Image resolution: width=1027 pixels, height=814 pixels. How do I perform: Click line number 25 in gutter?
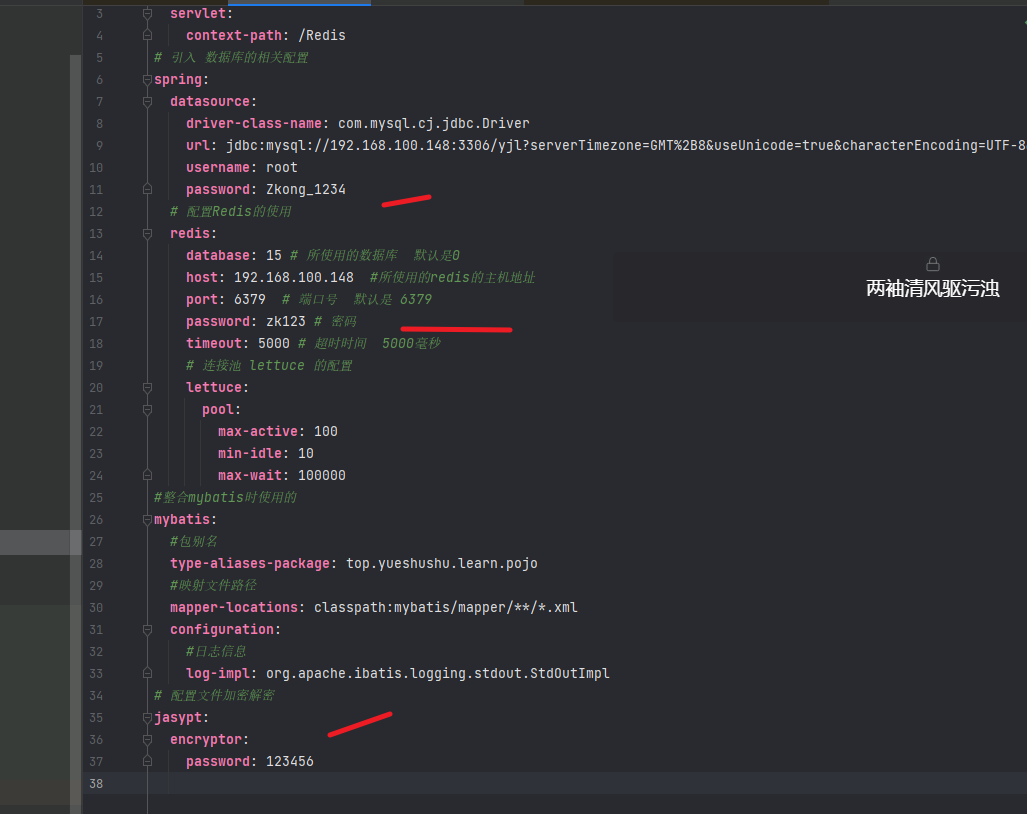coord(96,498)
